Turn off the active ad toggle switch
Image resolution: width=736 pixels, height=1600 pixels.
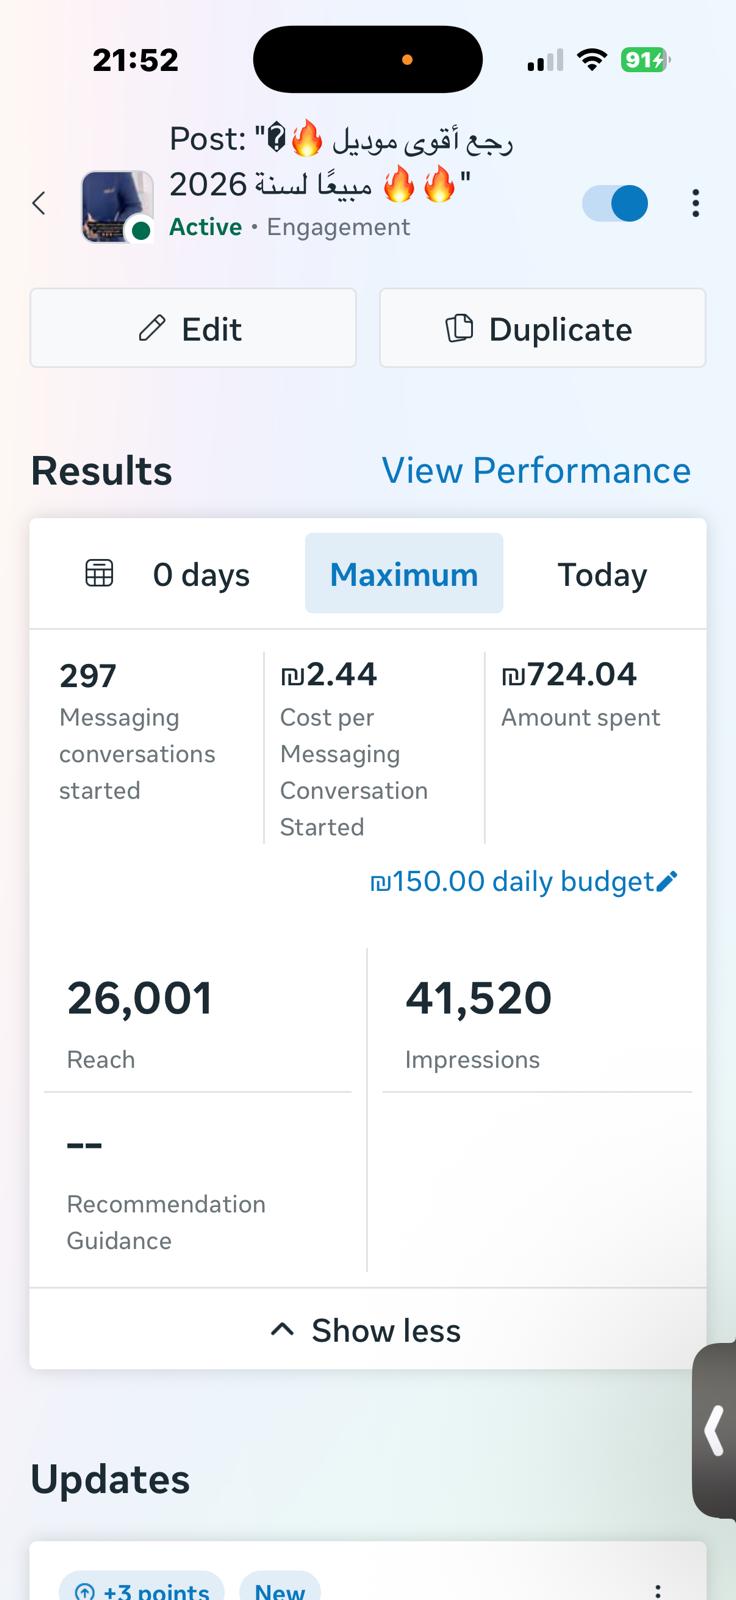coord(615,203)
